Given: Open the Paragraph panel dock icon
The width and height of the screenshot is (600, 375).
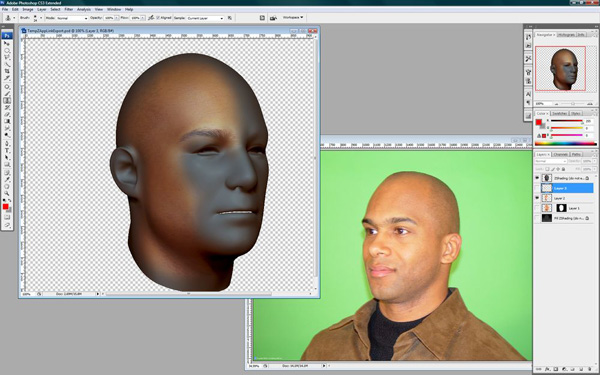Looking at the screenshot, I should point(528,103).
